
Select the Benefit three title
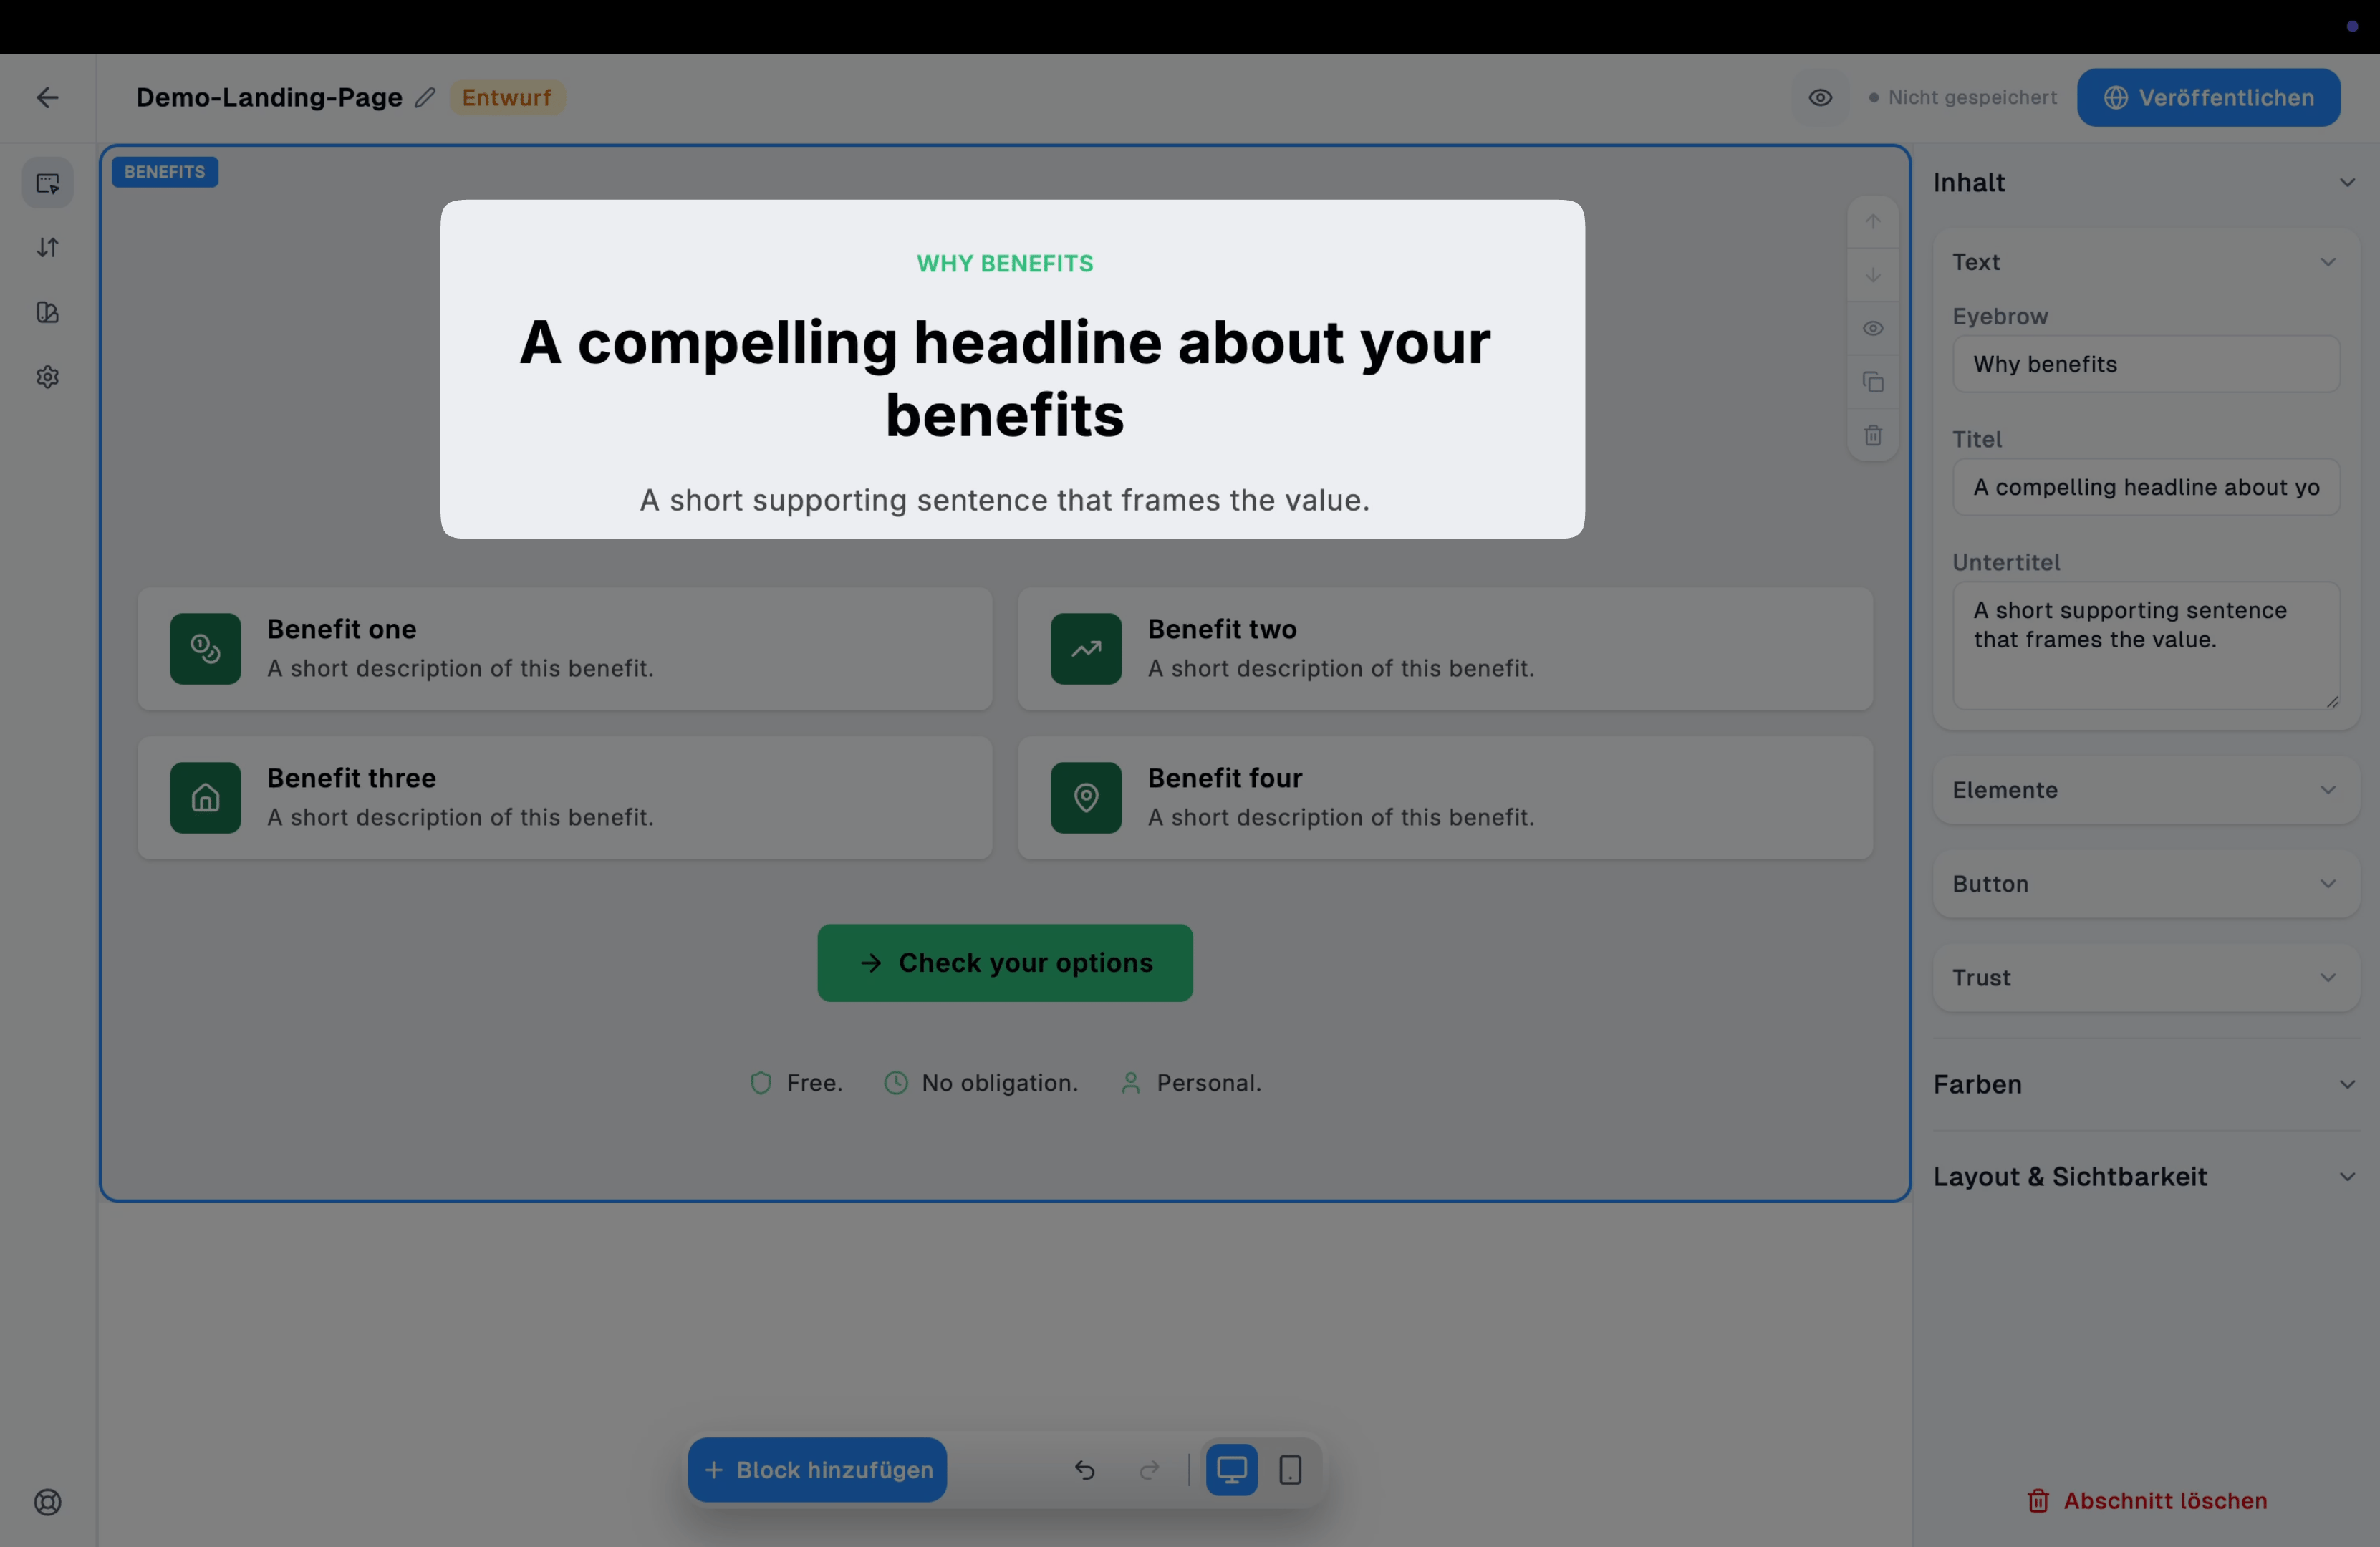point(351,778)
